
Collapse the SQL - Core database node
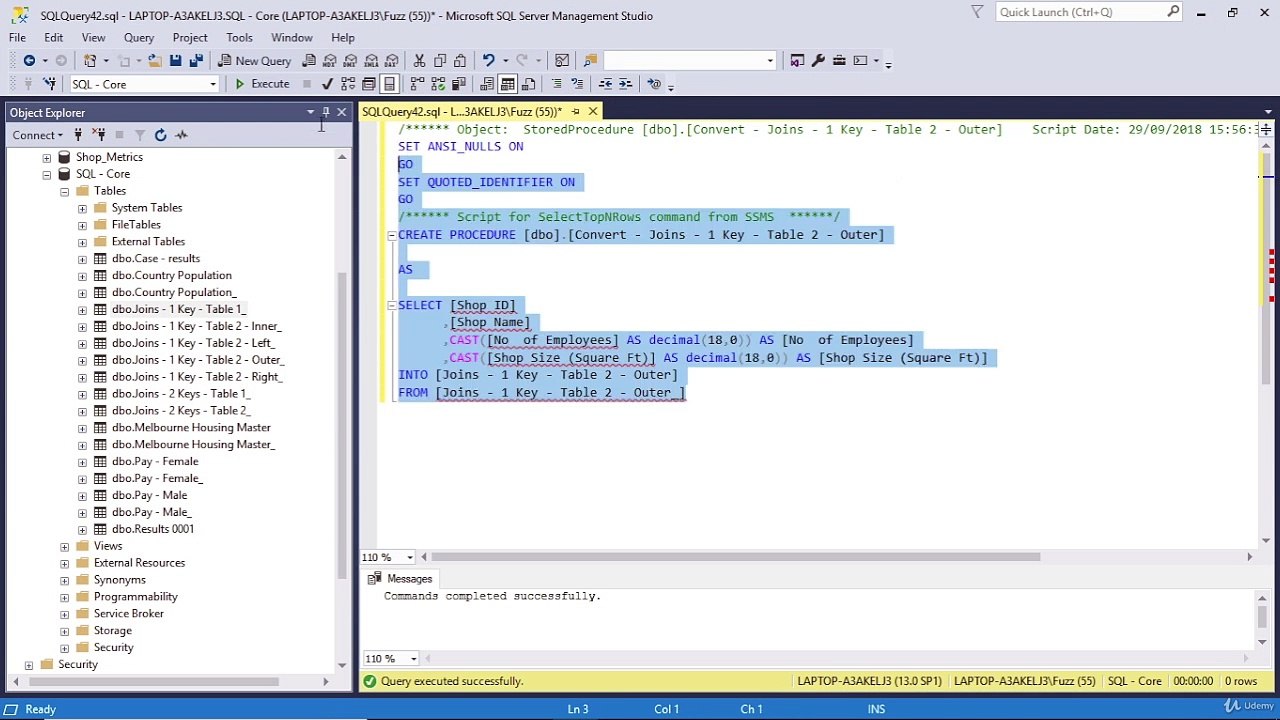47,174
